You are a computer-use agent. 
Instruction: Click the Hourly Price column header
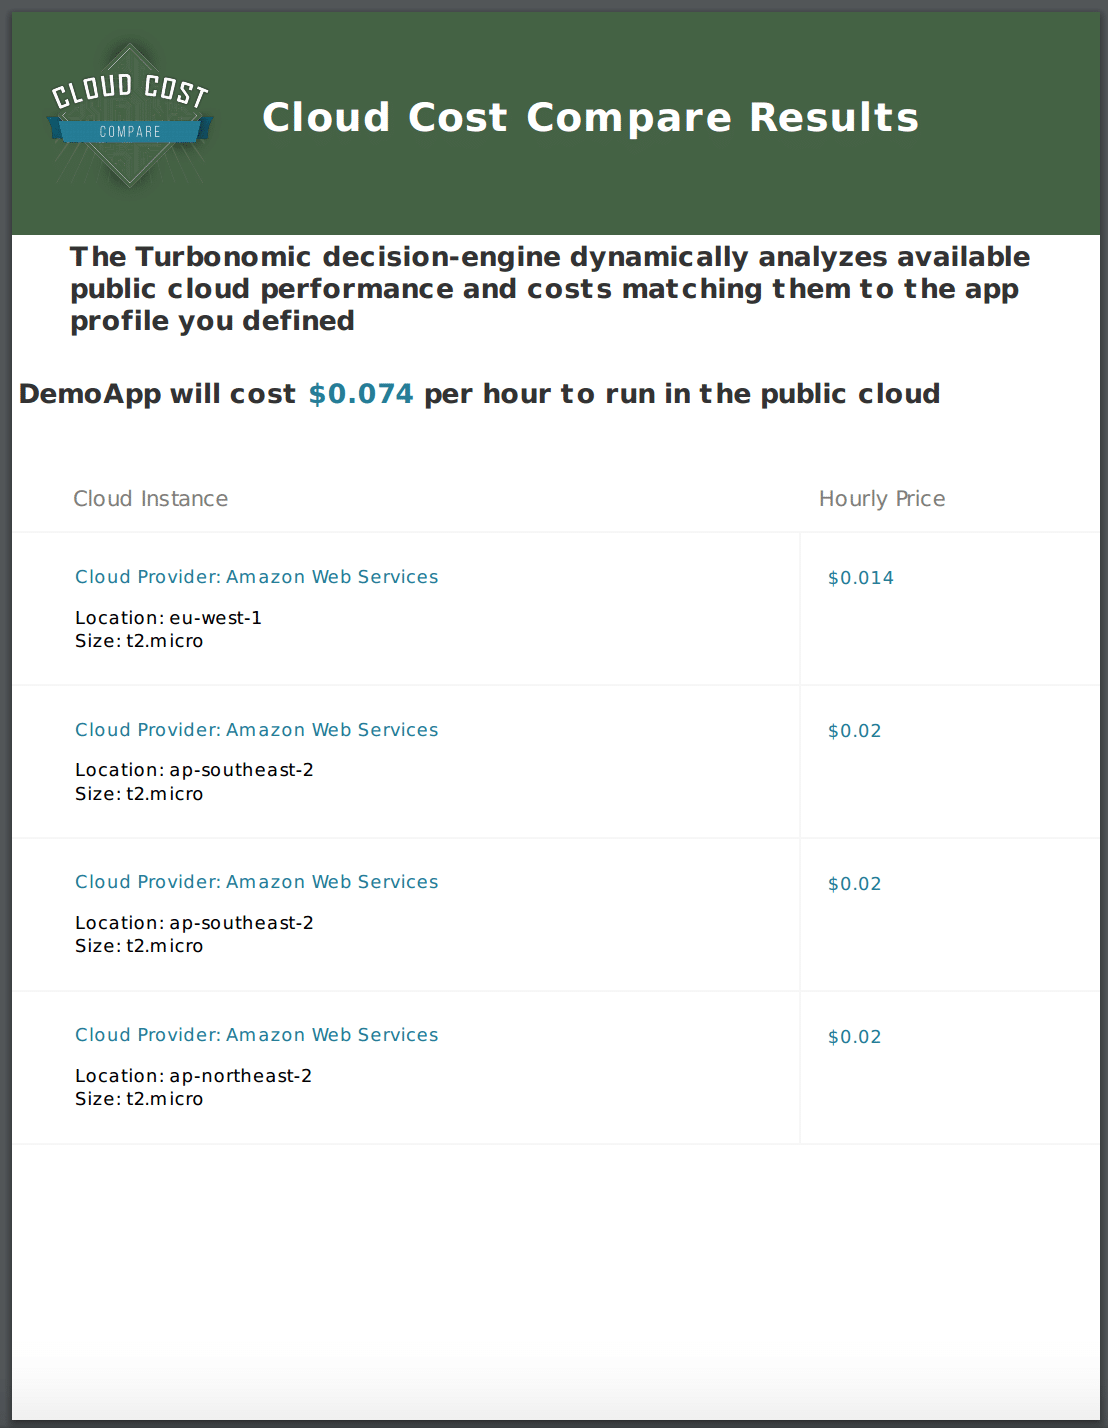882,499
